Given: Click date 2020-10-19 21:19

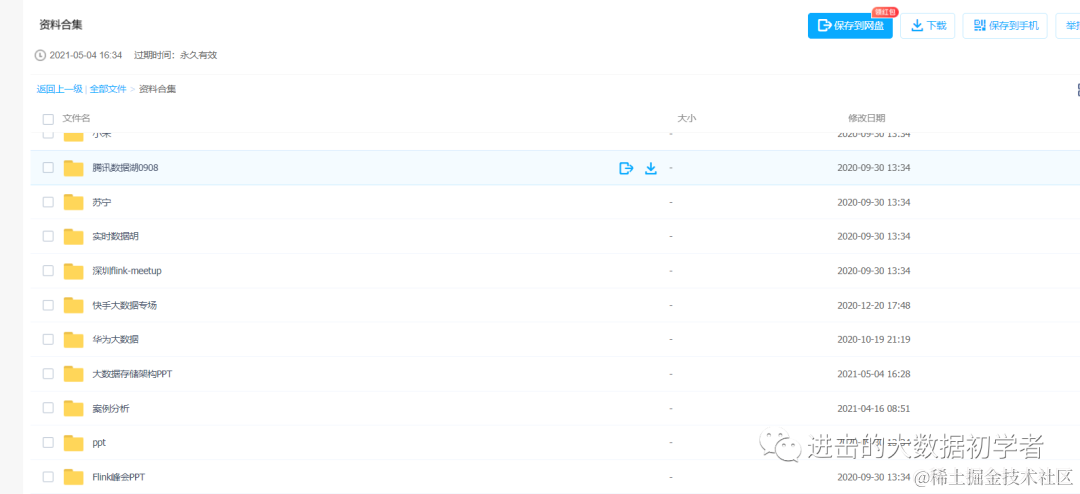Looking at the screenshot, I should (874, 340).
